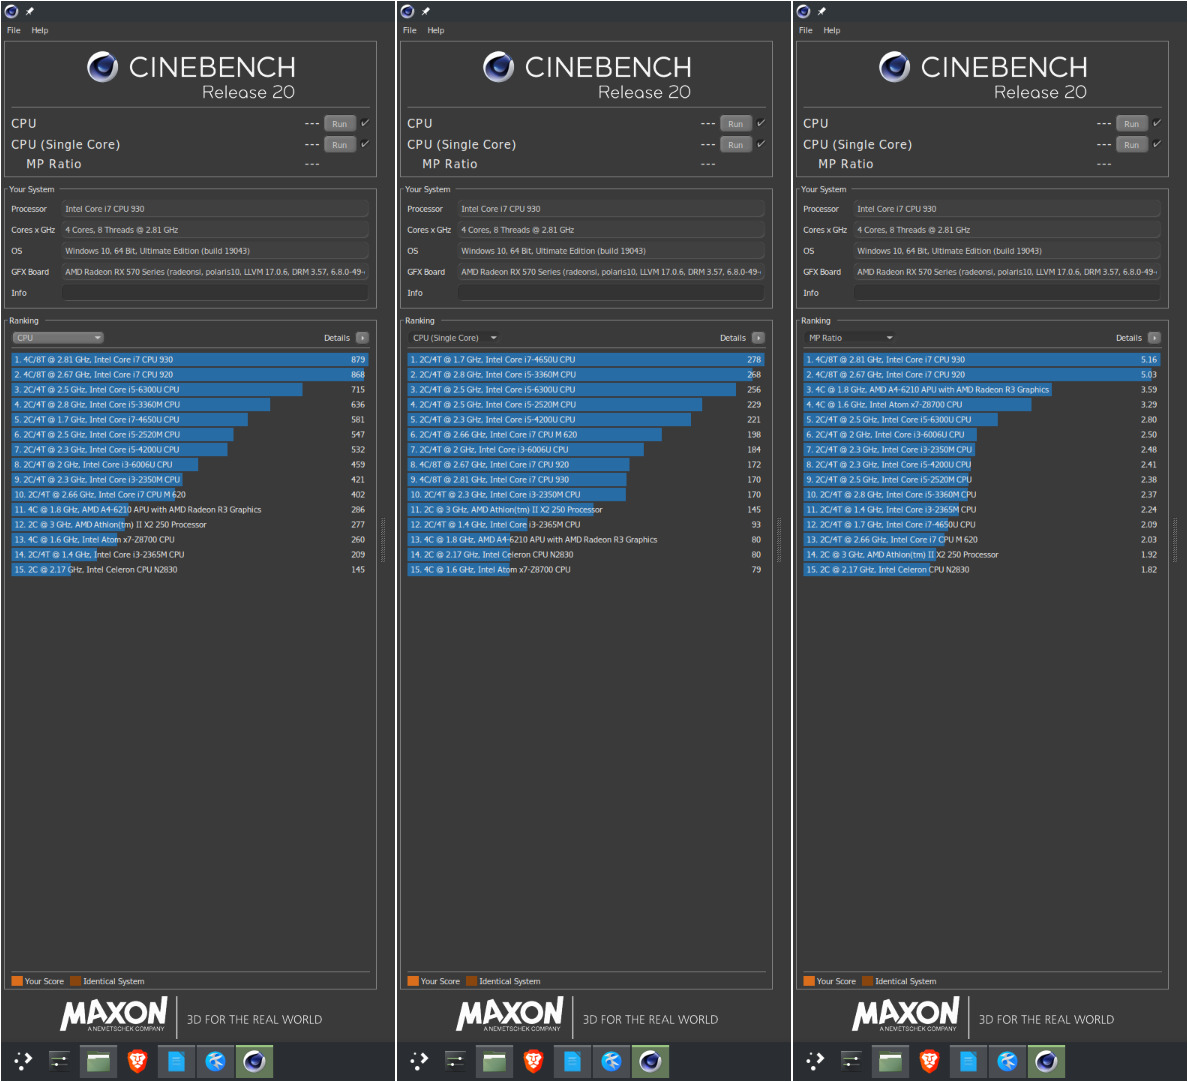Launch Brave browser from the middle taskbar
Screen dimensions: 1188x1082
tap(533, 1061)
